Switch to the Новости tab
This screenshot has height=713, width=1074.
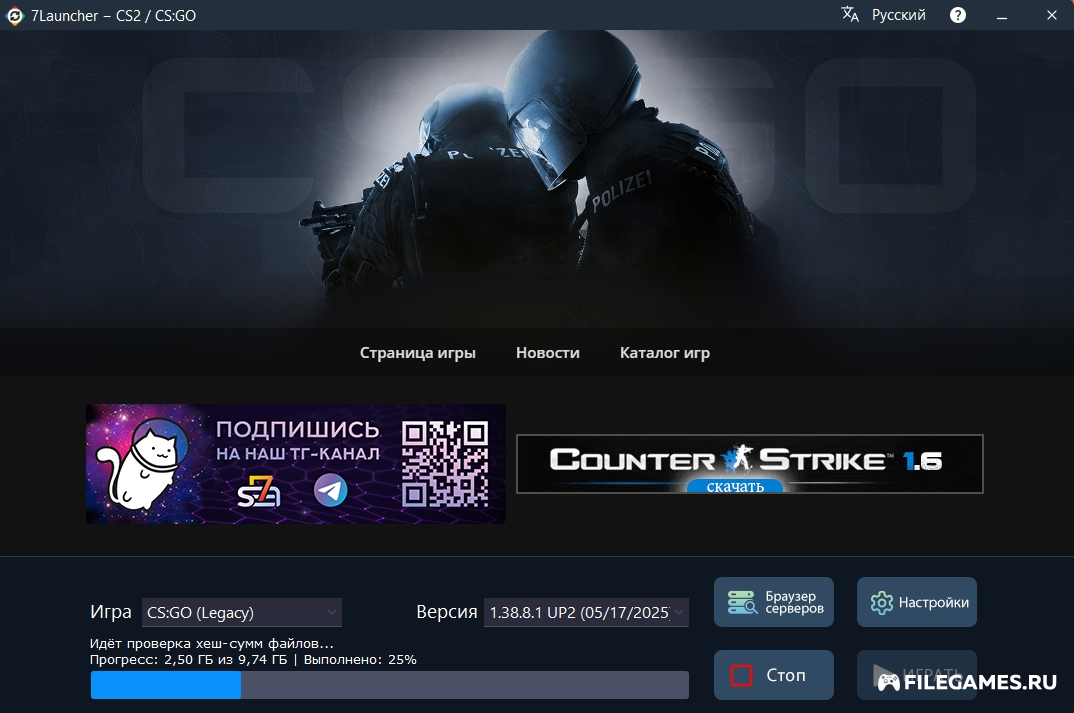point(547,353)
